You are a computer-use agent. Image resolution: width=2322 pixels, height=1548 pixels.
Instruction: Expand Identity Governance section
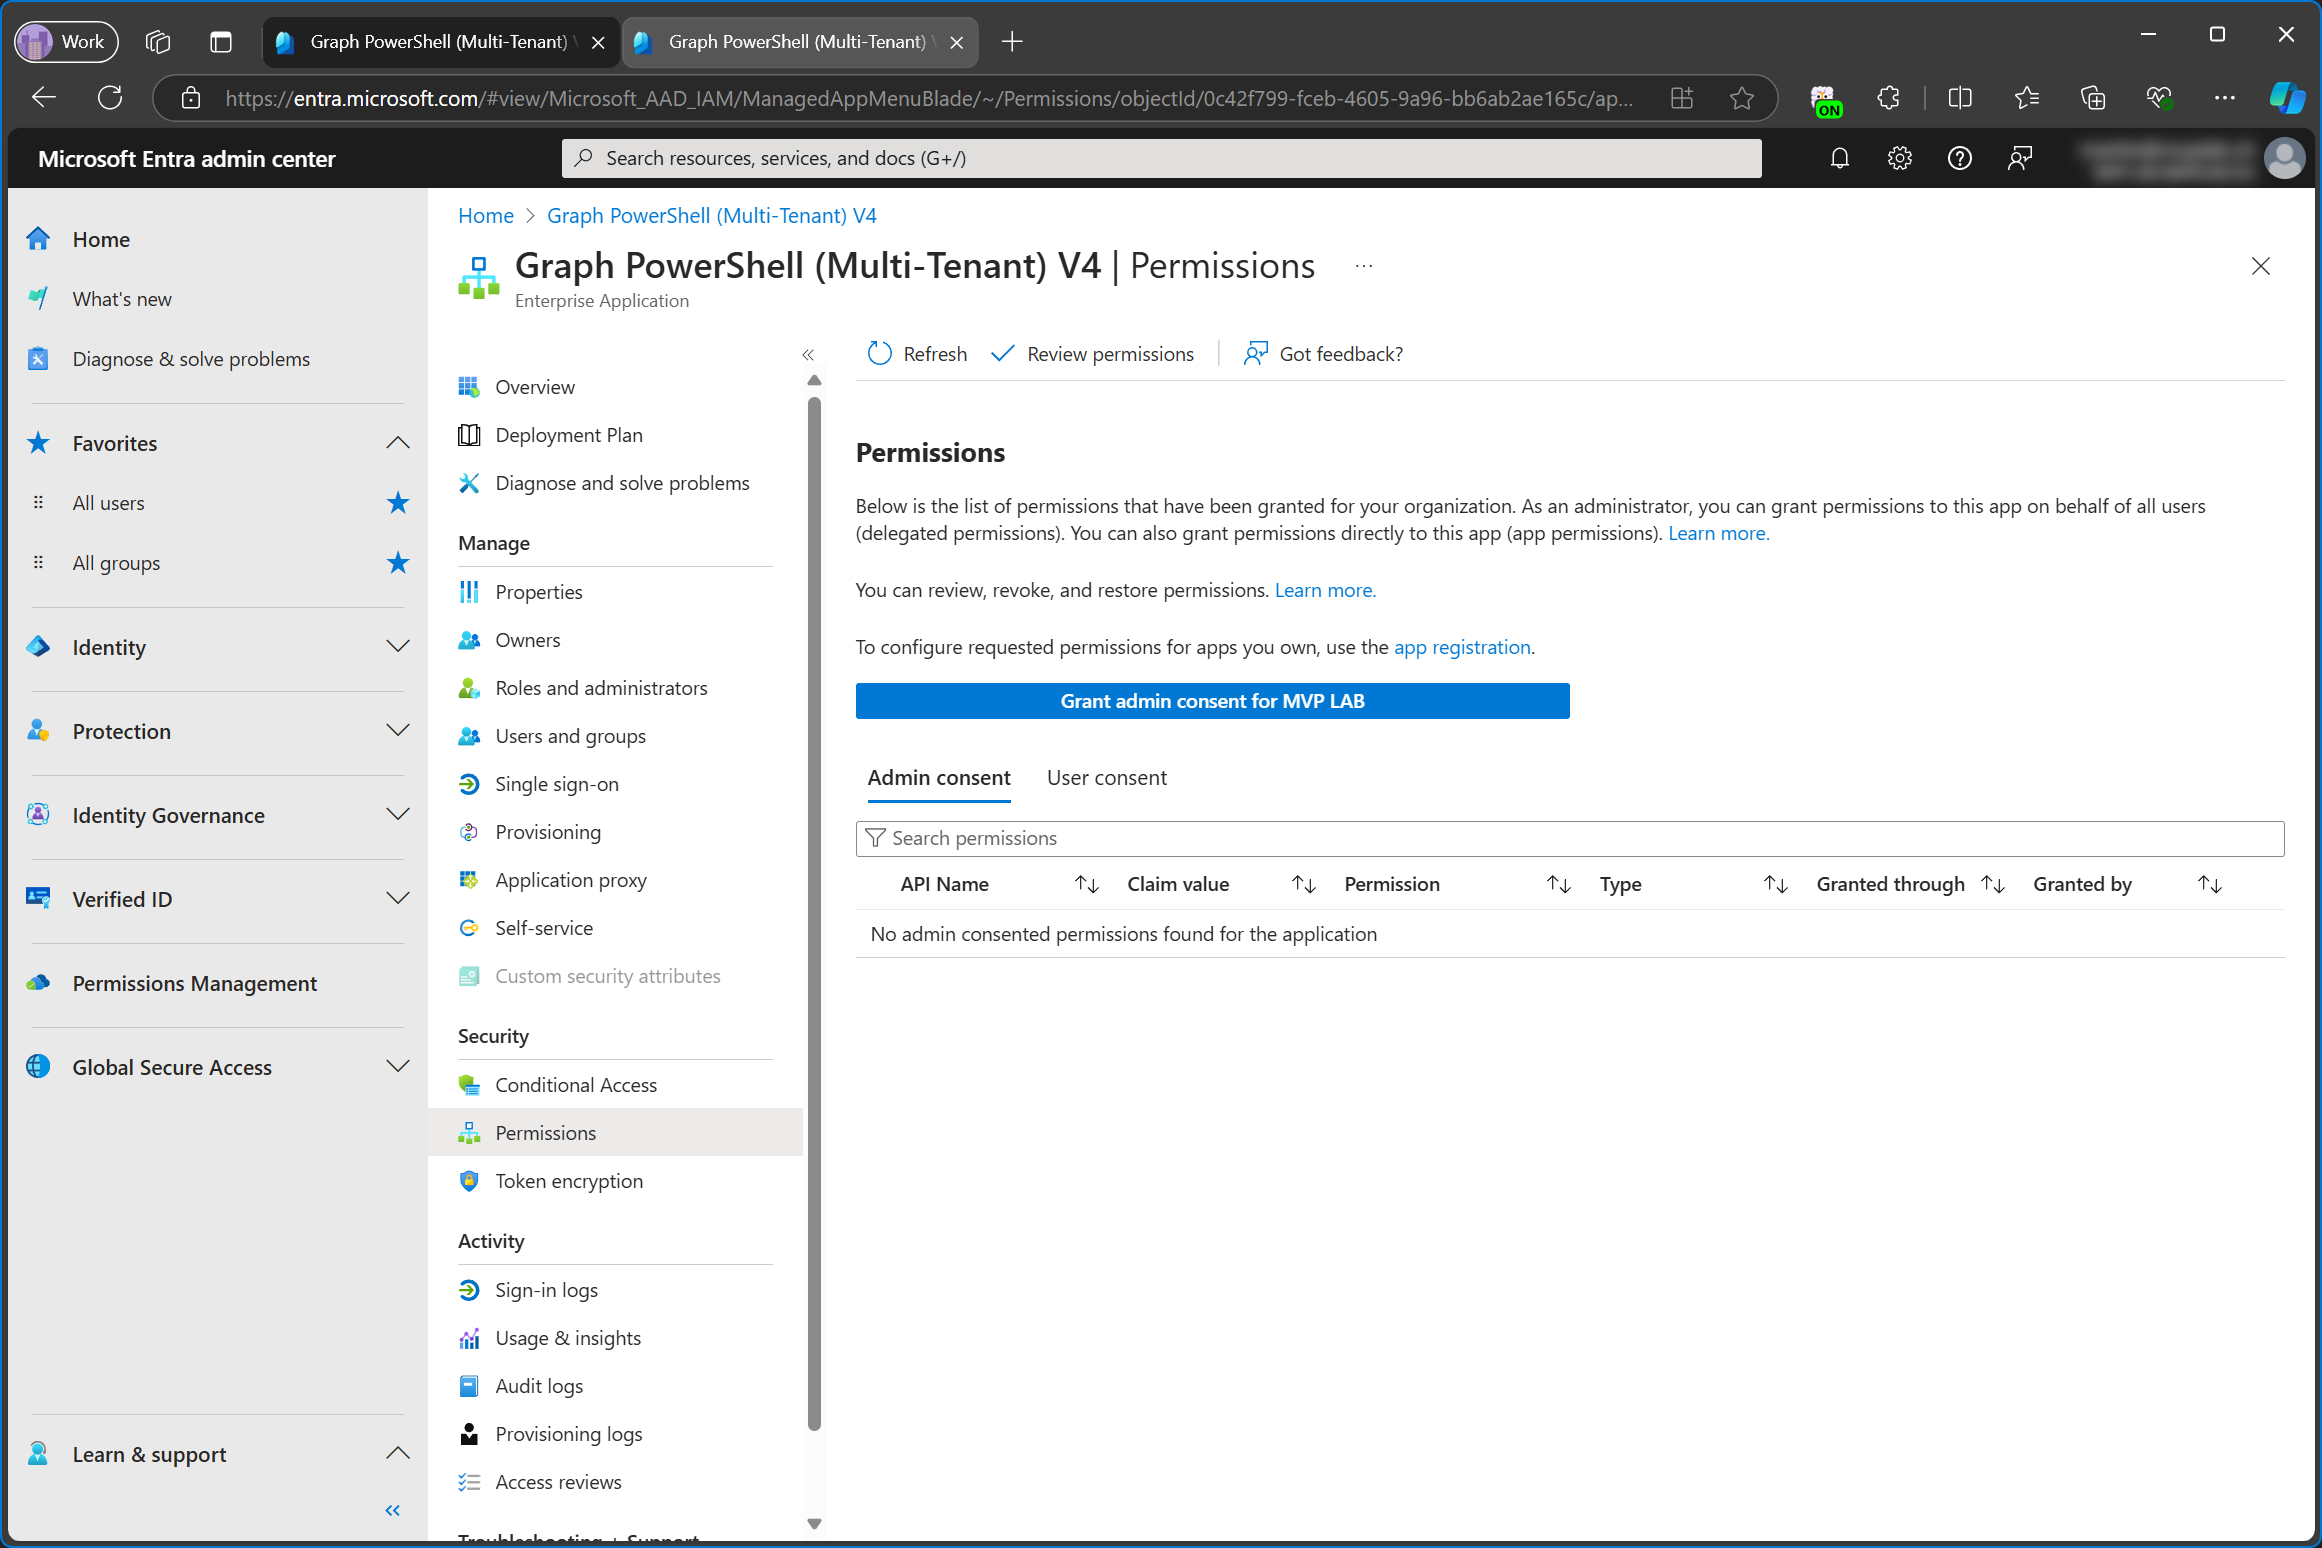point(398,815)
